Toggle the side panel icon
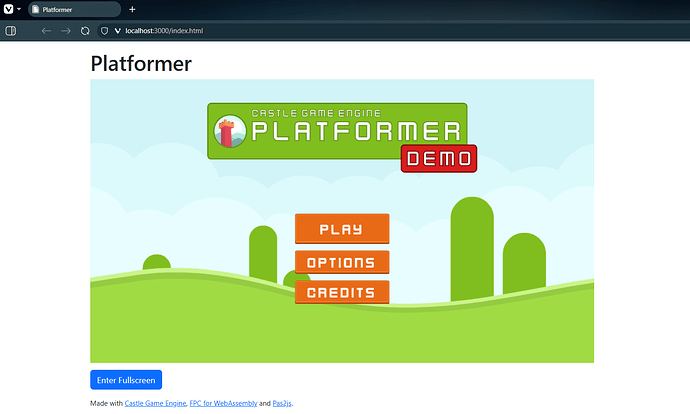 pyautogui.click(x=11, y=31)
